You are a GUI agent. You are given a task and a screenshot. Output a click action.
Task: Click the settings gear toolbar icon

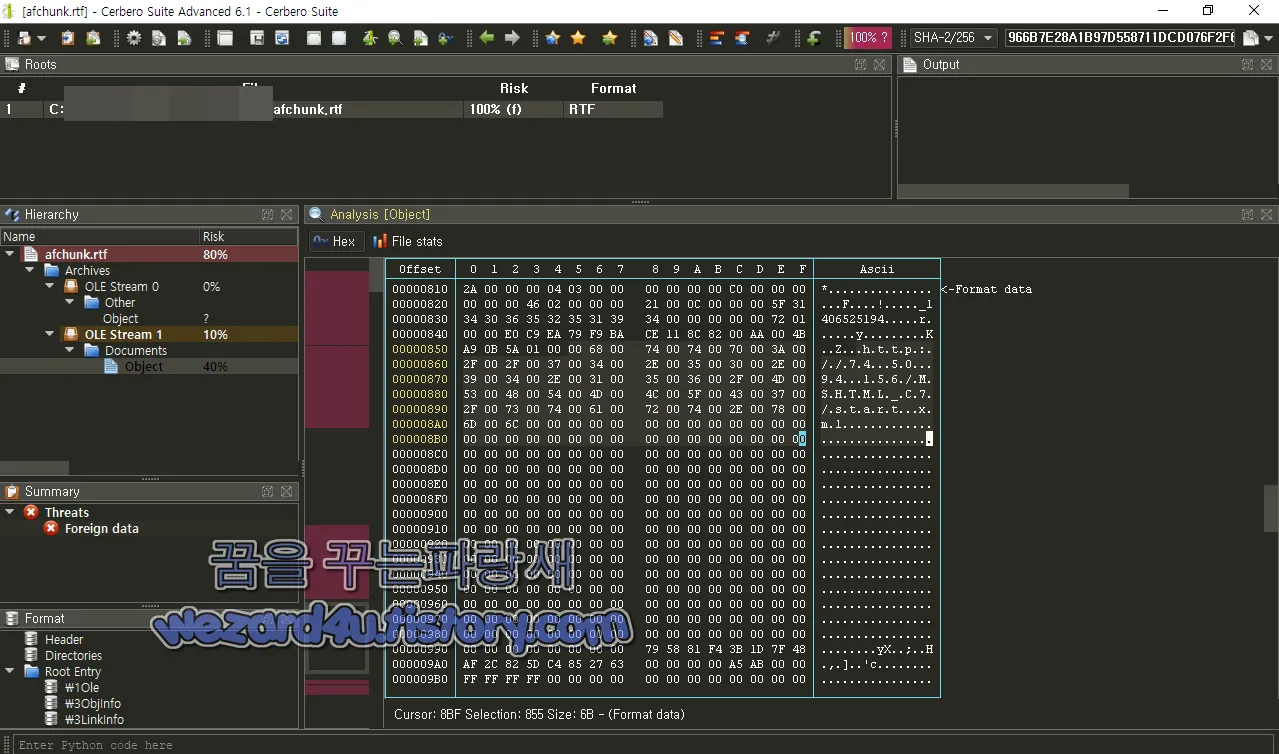(x=133, y=38)
